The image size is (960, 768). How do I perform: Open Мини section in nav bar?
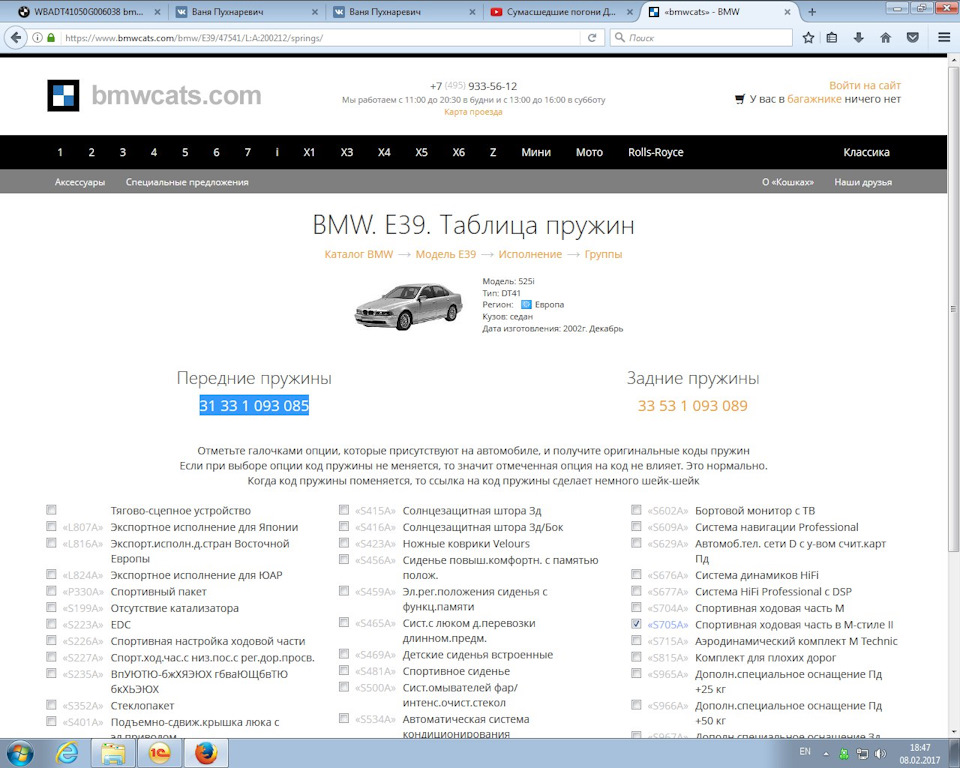pos(536,152)
